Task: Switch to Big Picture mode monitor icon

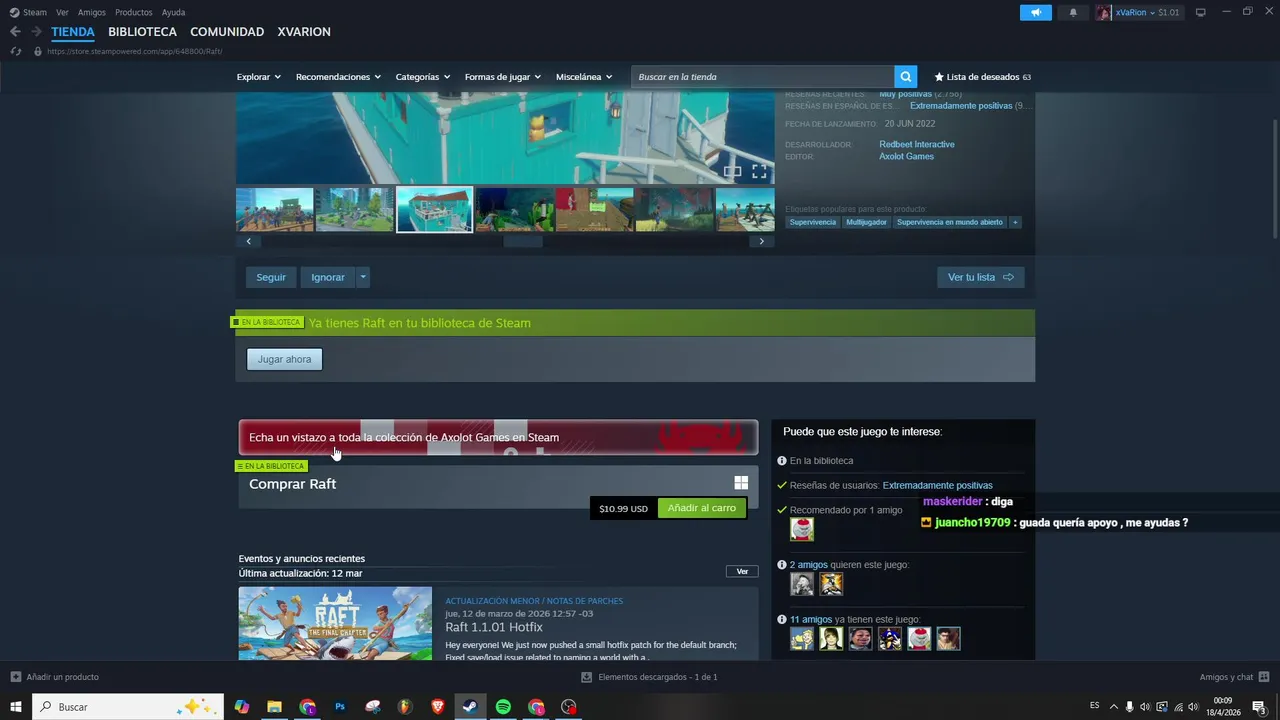Action: pos(1201,12)
